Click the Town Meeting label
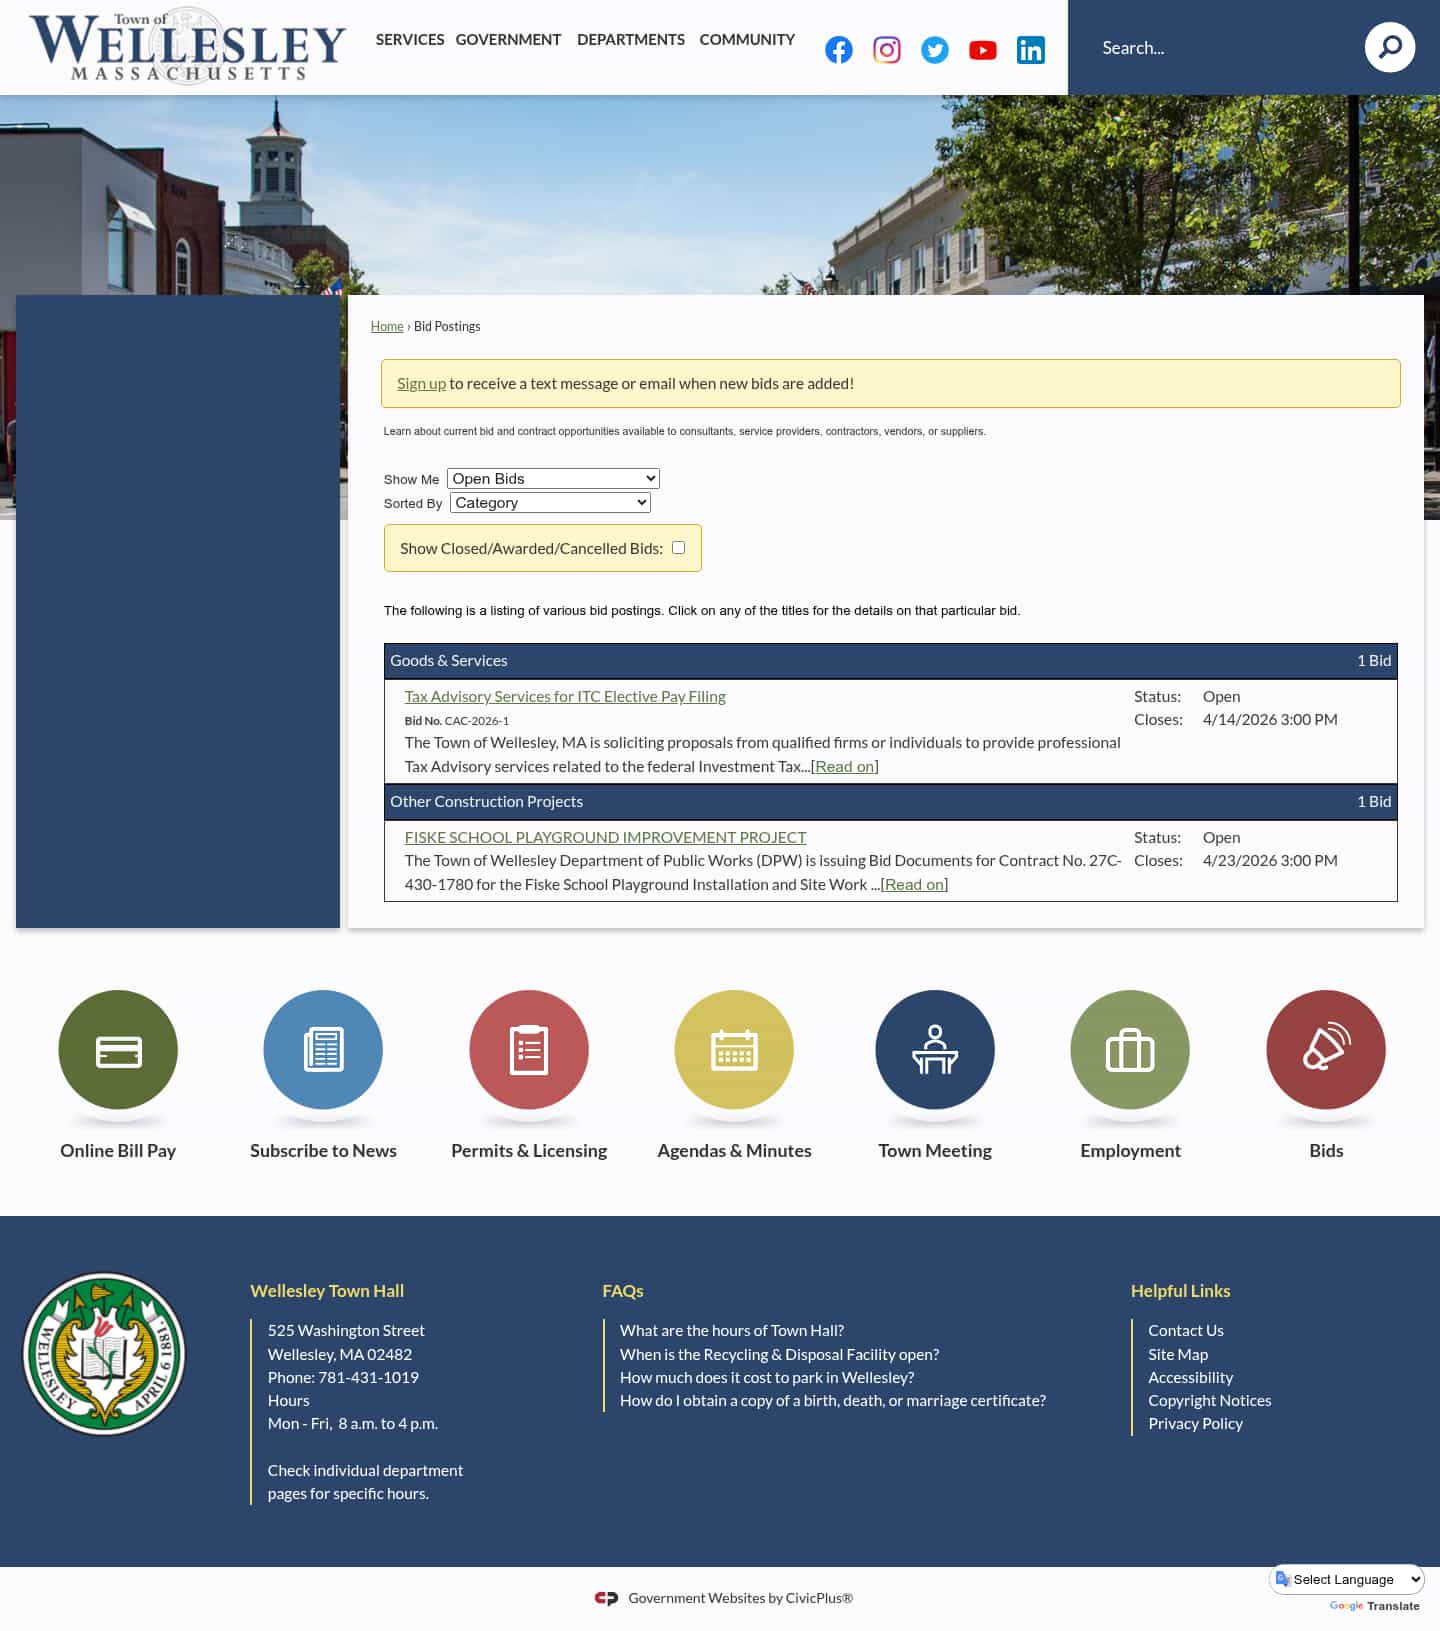Viewport: 1440px width, 1631px height. [x=935, y=1150]
